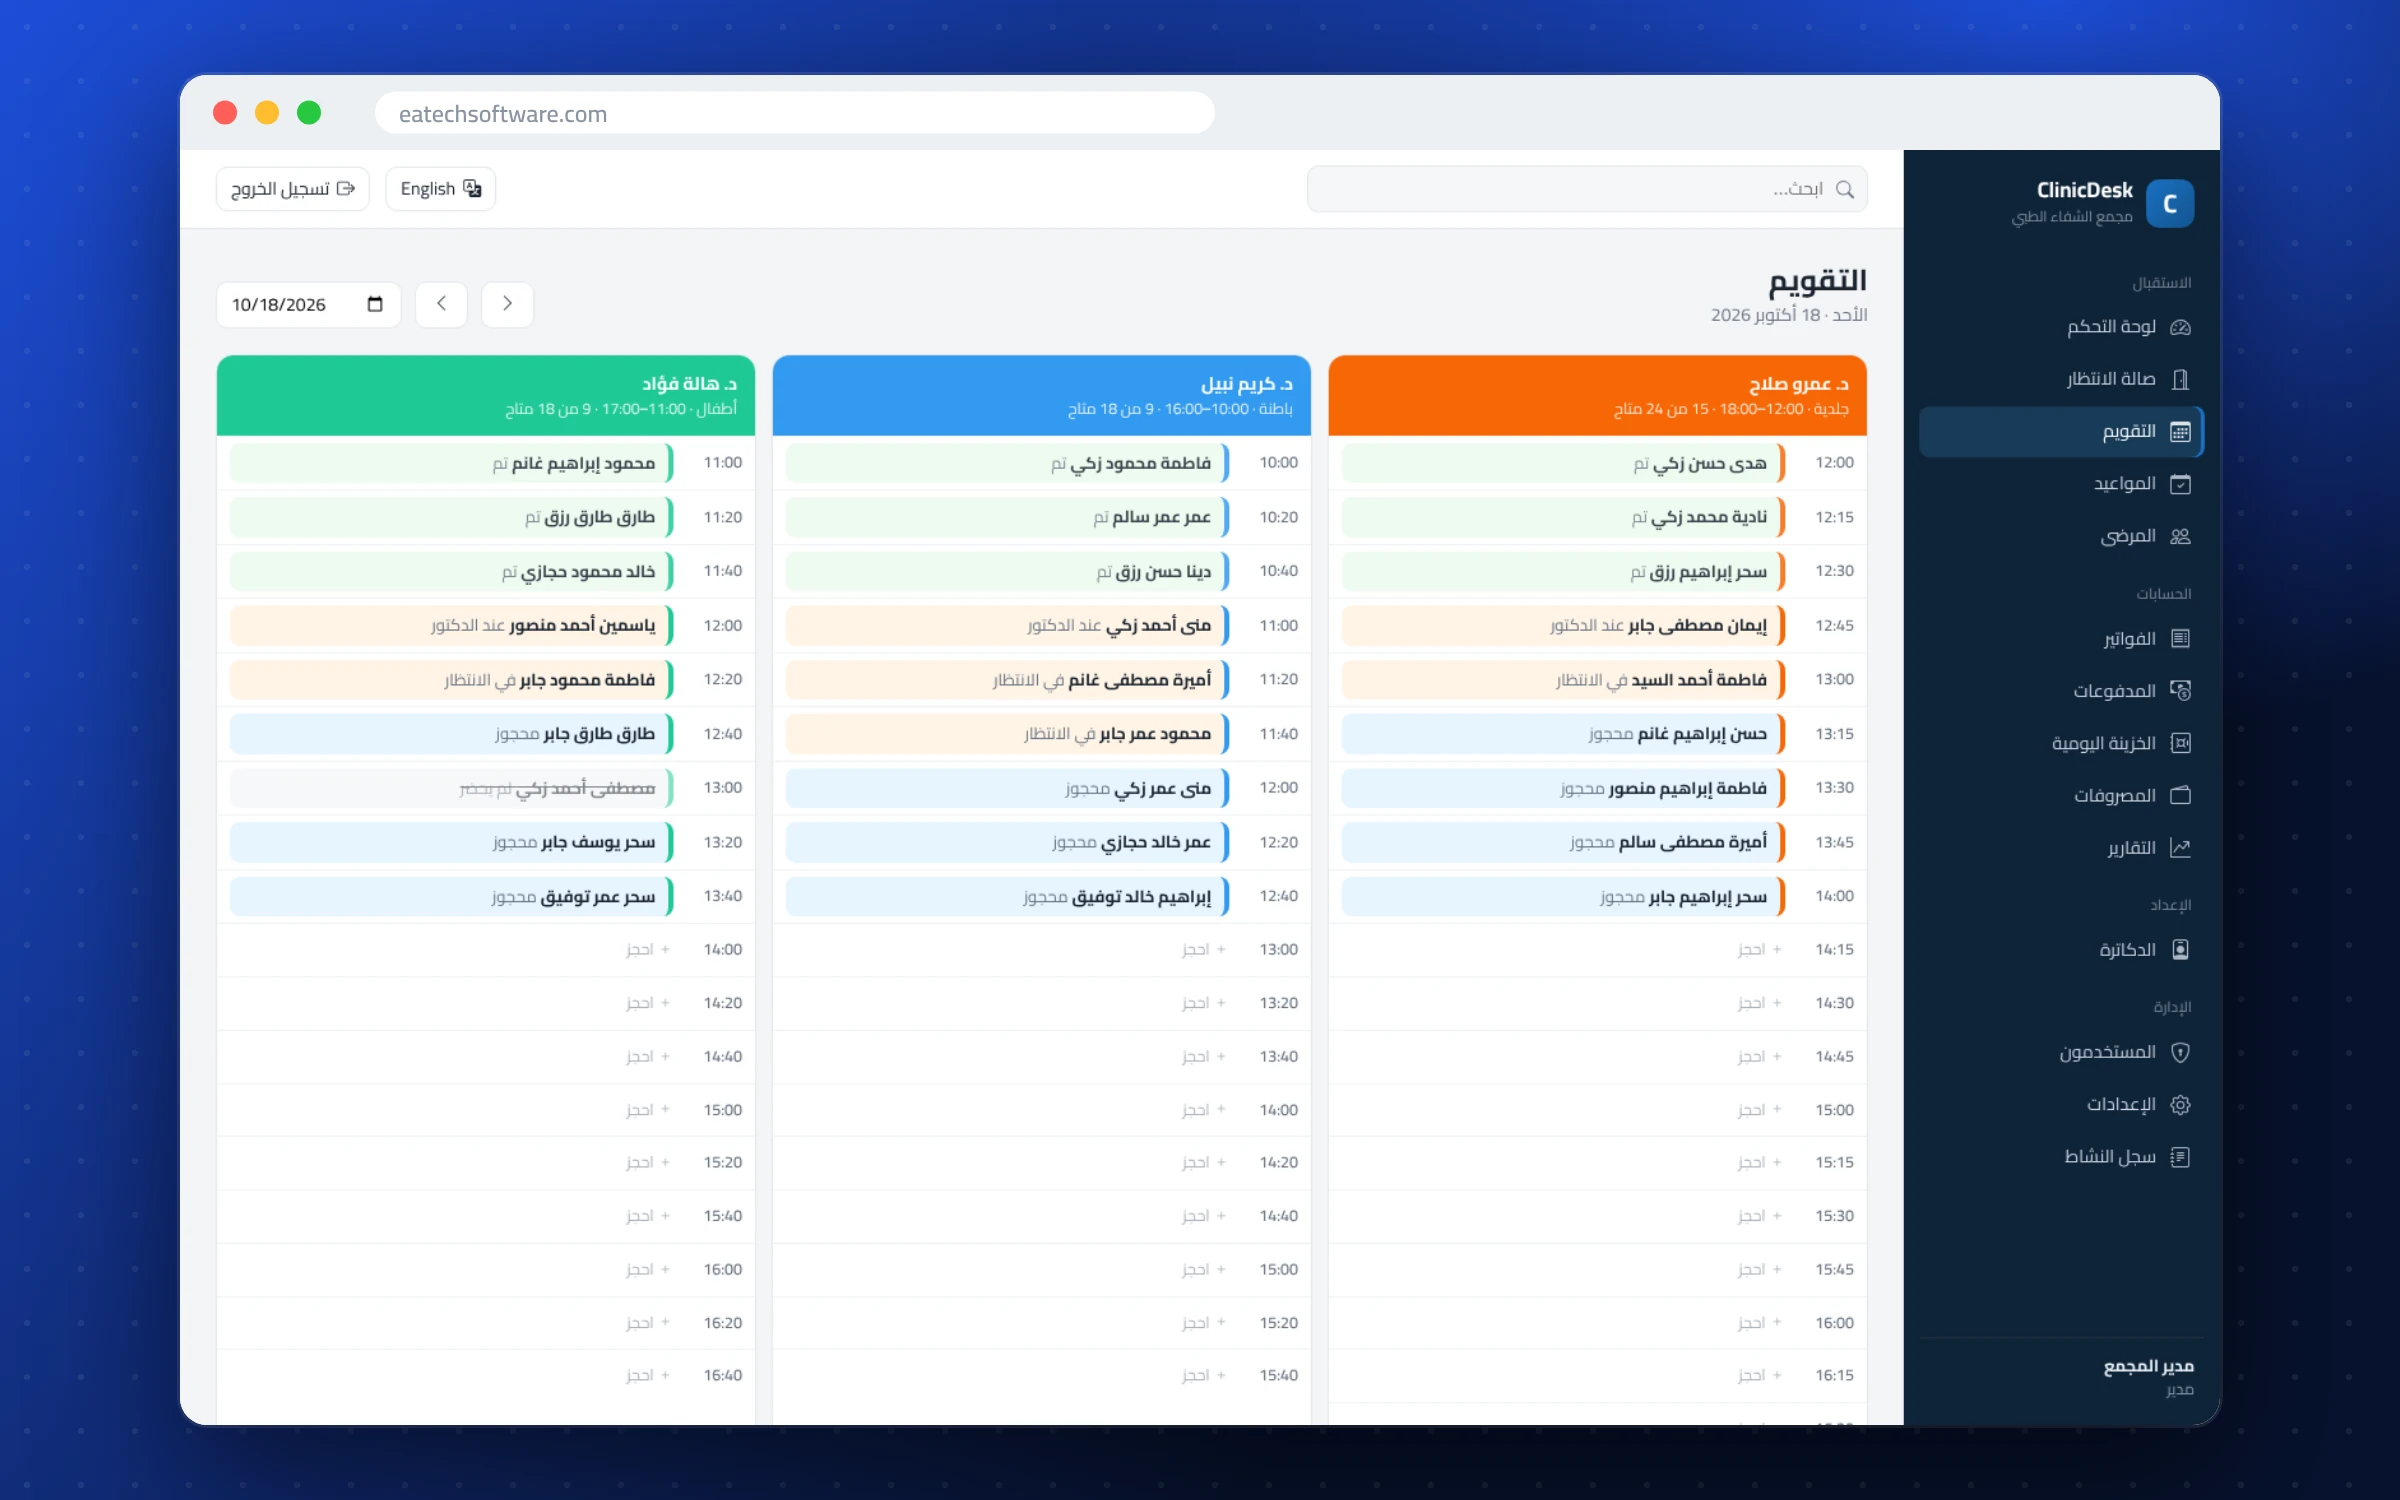Book the 14:30 slot for د. عمرو
The image size is (2400, 1500).
coord(1759,1002)
